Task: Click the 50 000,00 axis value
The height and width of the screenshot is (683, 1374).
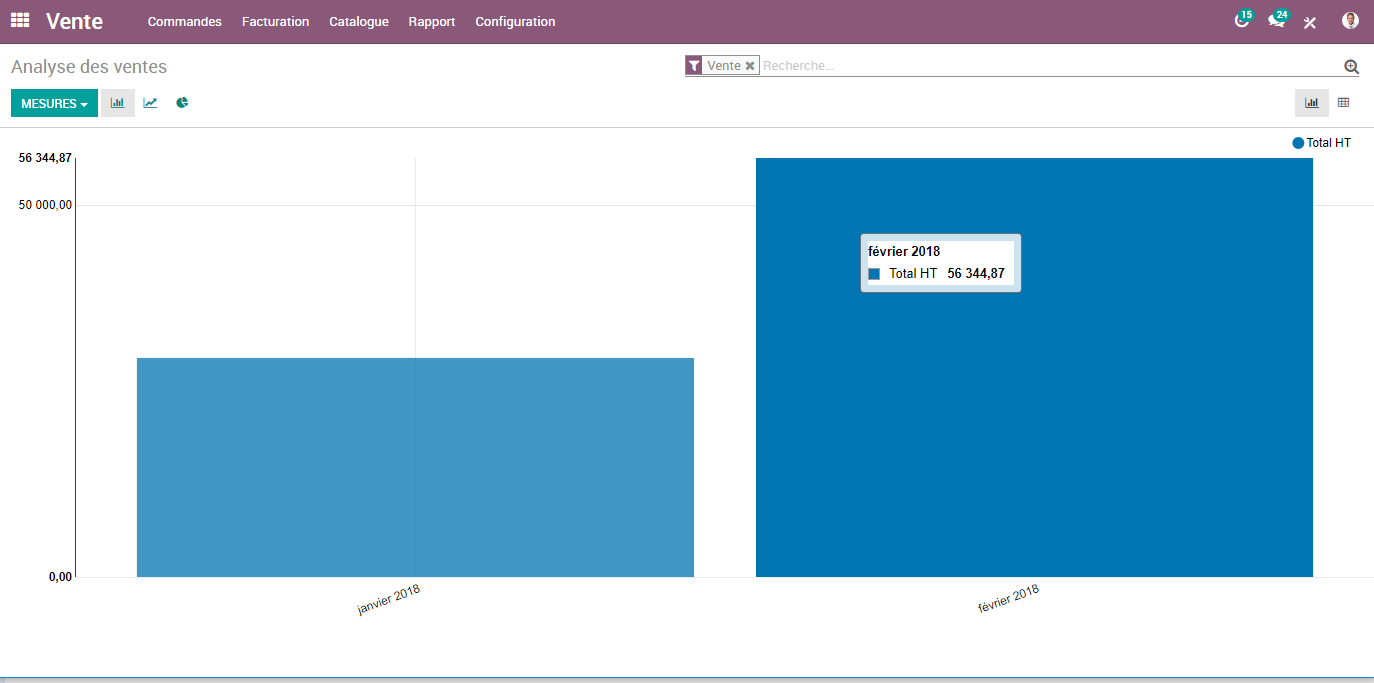Action: tap(46, 205)
